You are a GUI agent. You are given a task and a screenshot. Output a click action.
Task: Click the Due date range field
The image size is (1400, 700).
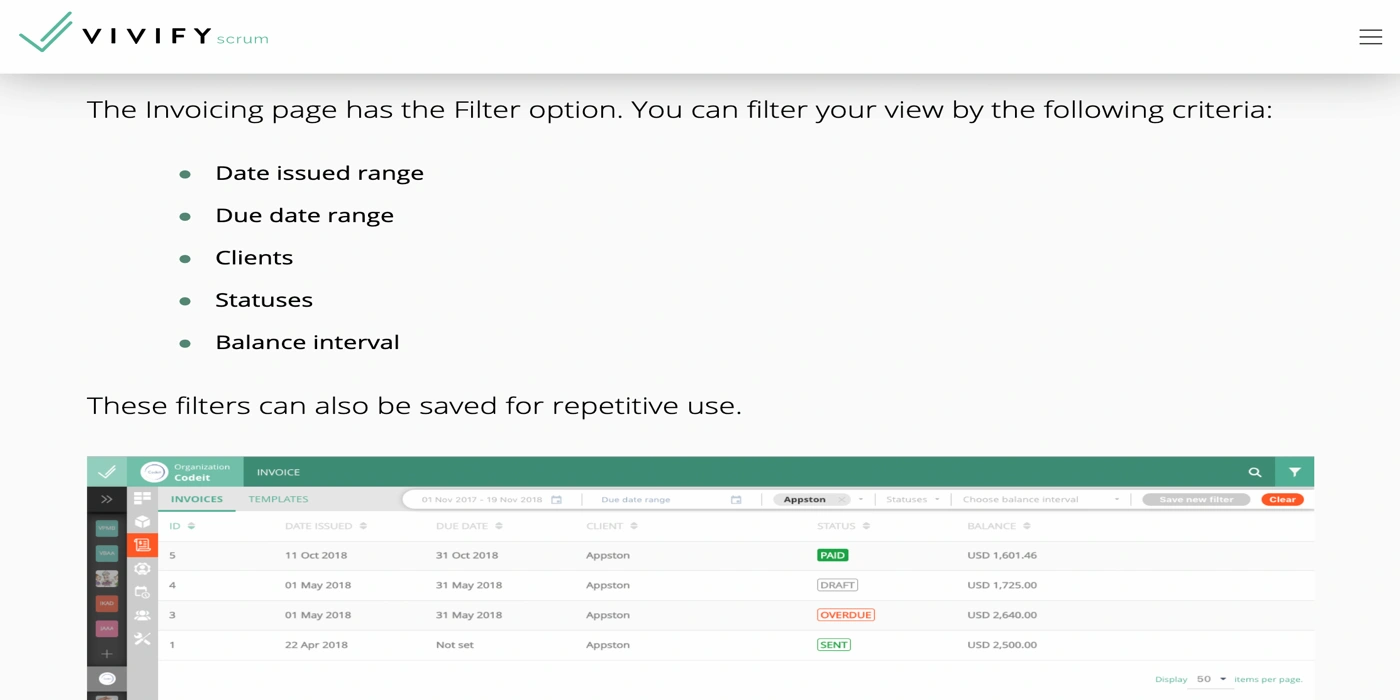660,500
